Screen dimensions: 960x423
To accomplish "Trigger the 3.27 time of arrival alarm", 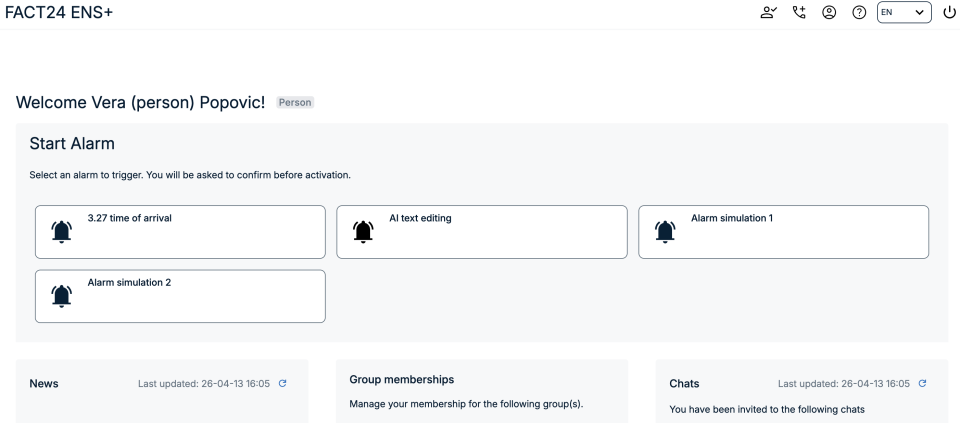I will (x=180, y=232).
